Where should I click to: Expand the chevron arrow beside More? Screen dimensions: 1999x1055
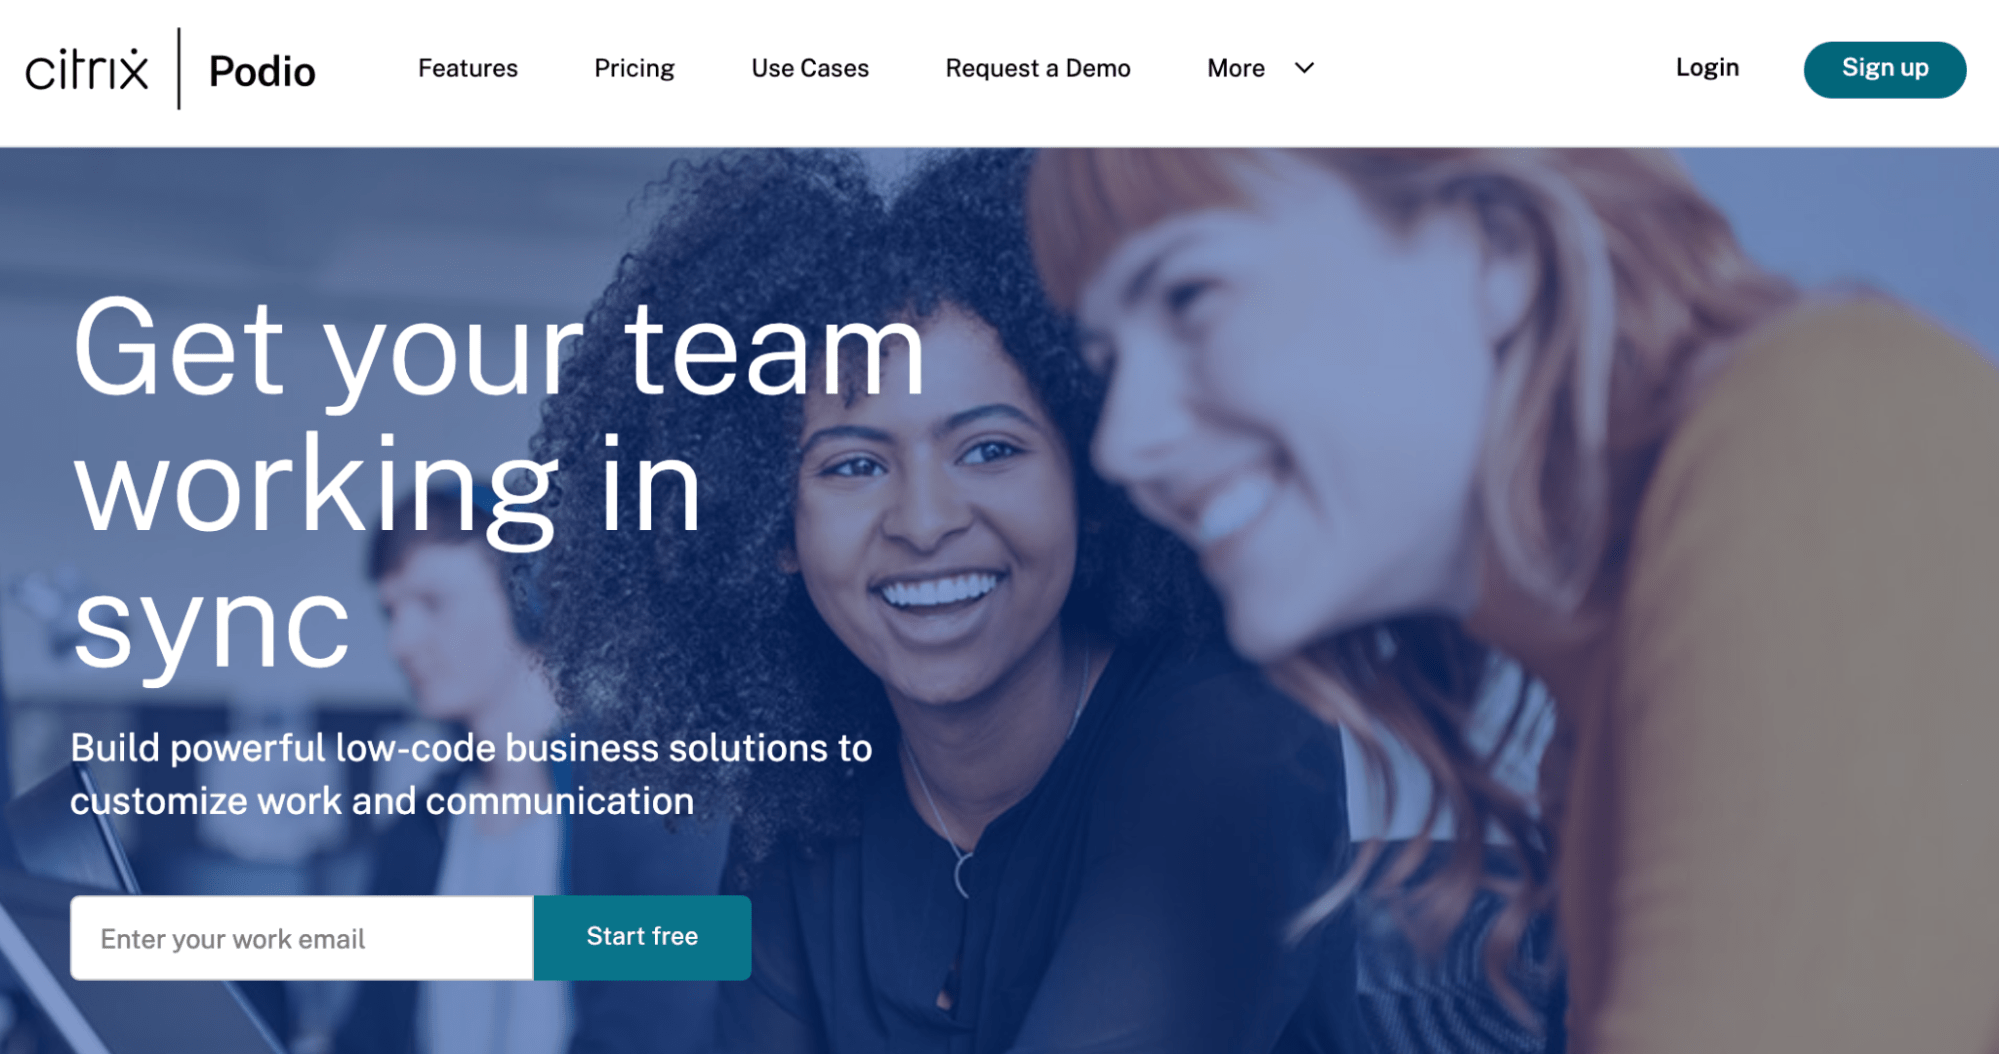tap(1304, 68)
